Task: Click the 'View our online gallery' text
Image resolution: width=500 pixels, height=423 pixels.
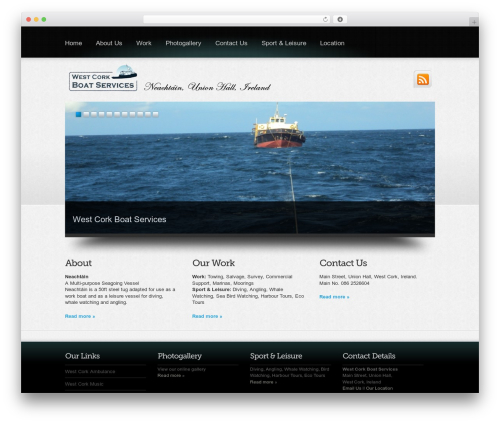Action: (182, 369)
